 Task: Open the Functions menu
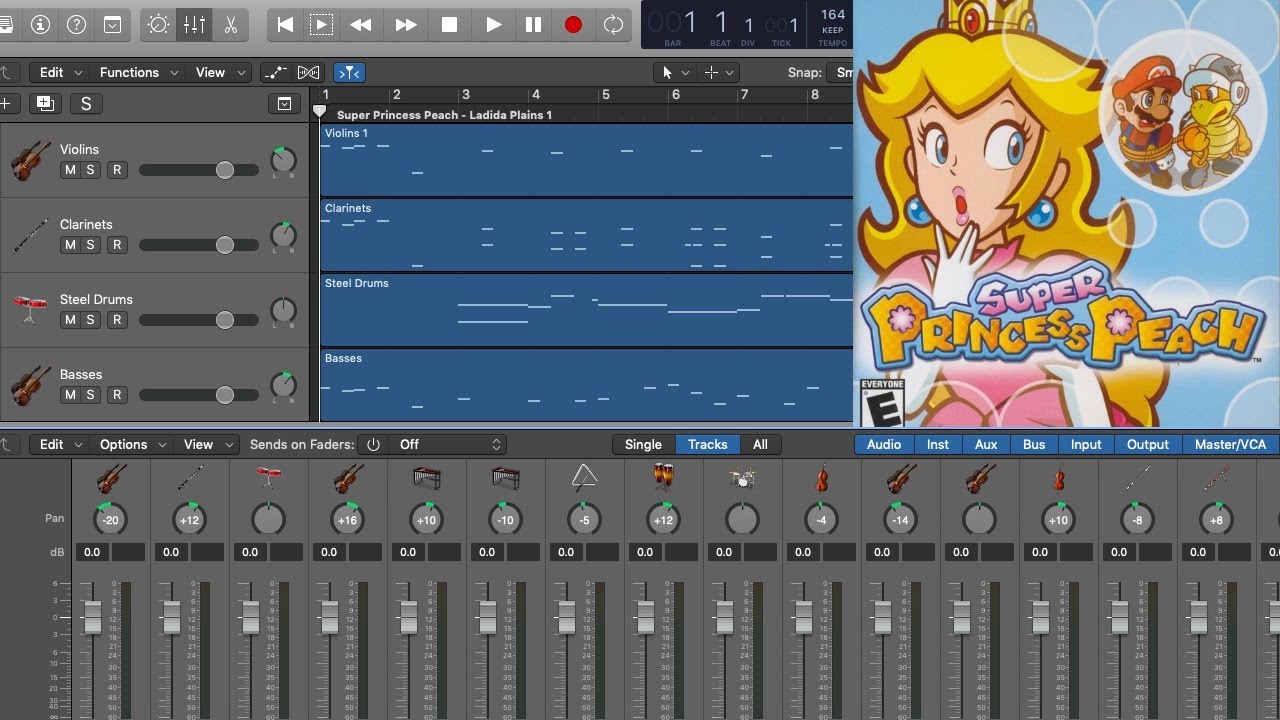138,72
